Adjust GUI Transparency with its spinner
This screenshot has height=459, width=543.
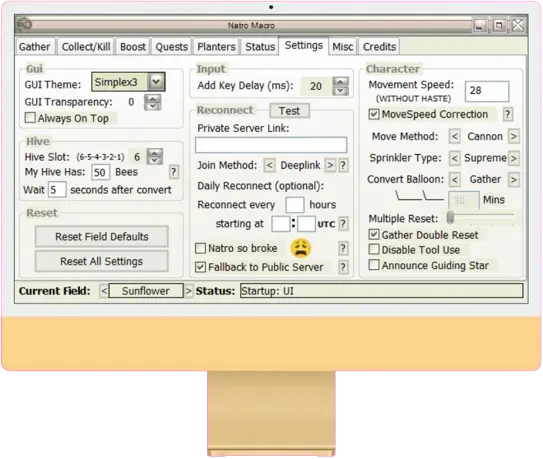(153, 102)
